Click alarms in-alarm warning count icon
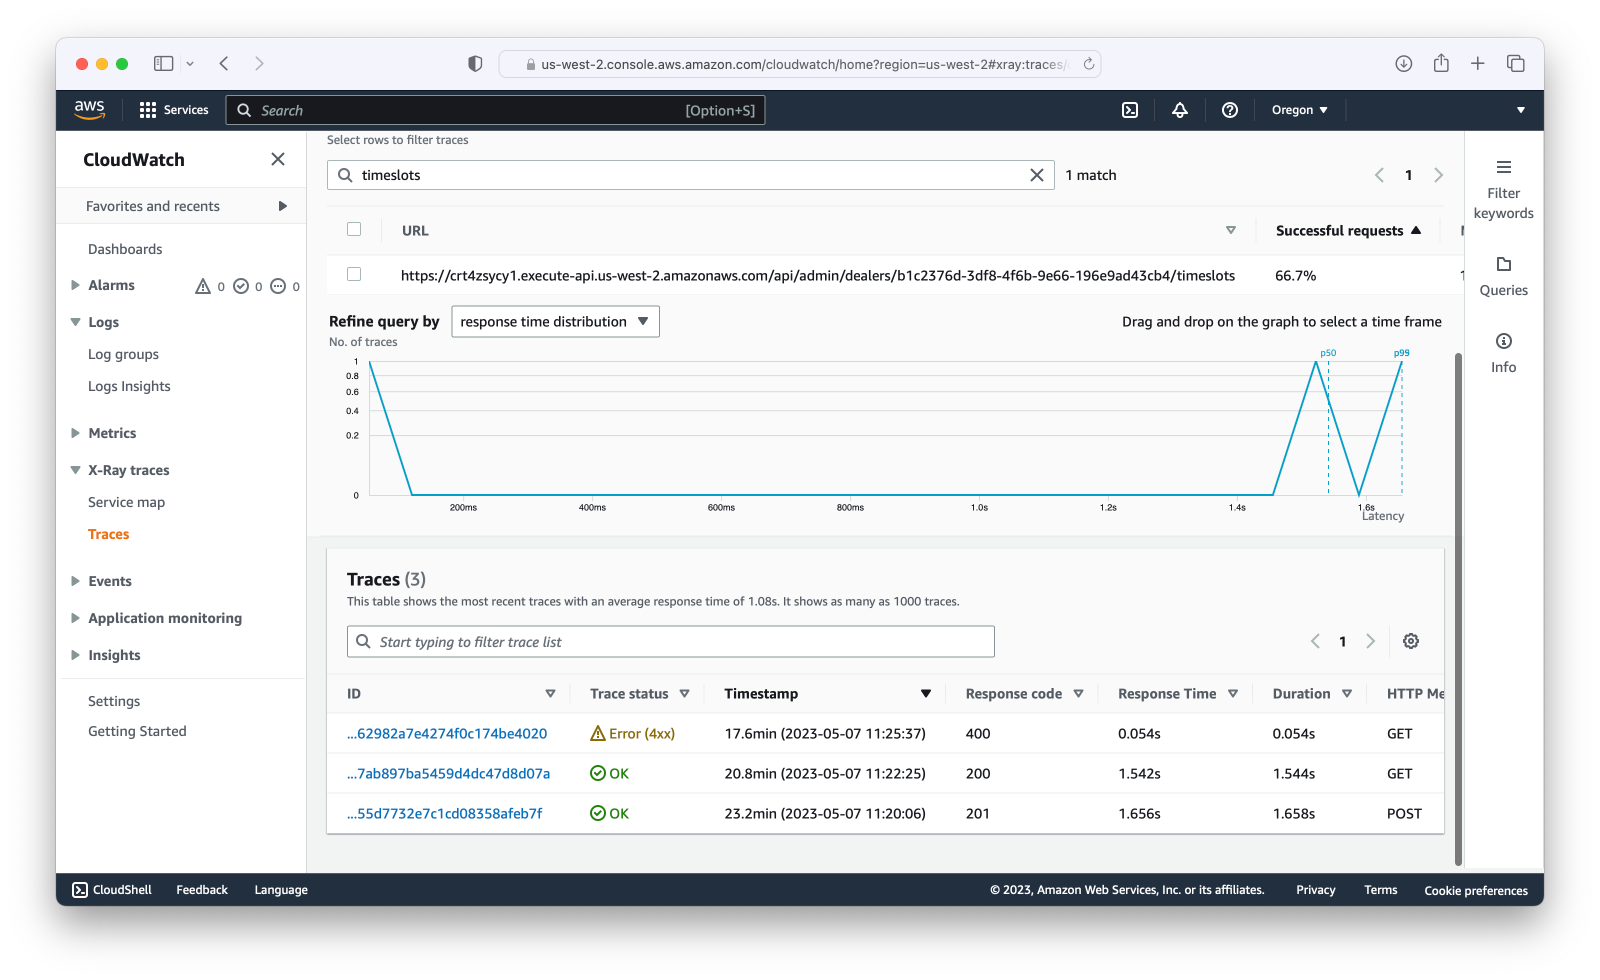This screenshot has width=1600, height=980. 203,286
